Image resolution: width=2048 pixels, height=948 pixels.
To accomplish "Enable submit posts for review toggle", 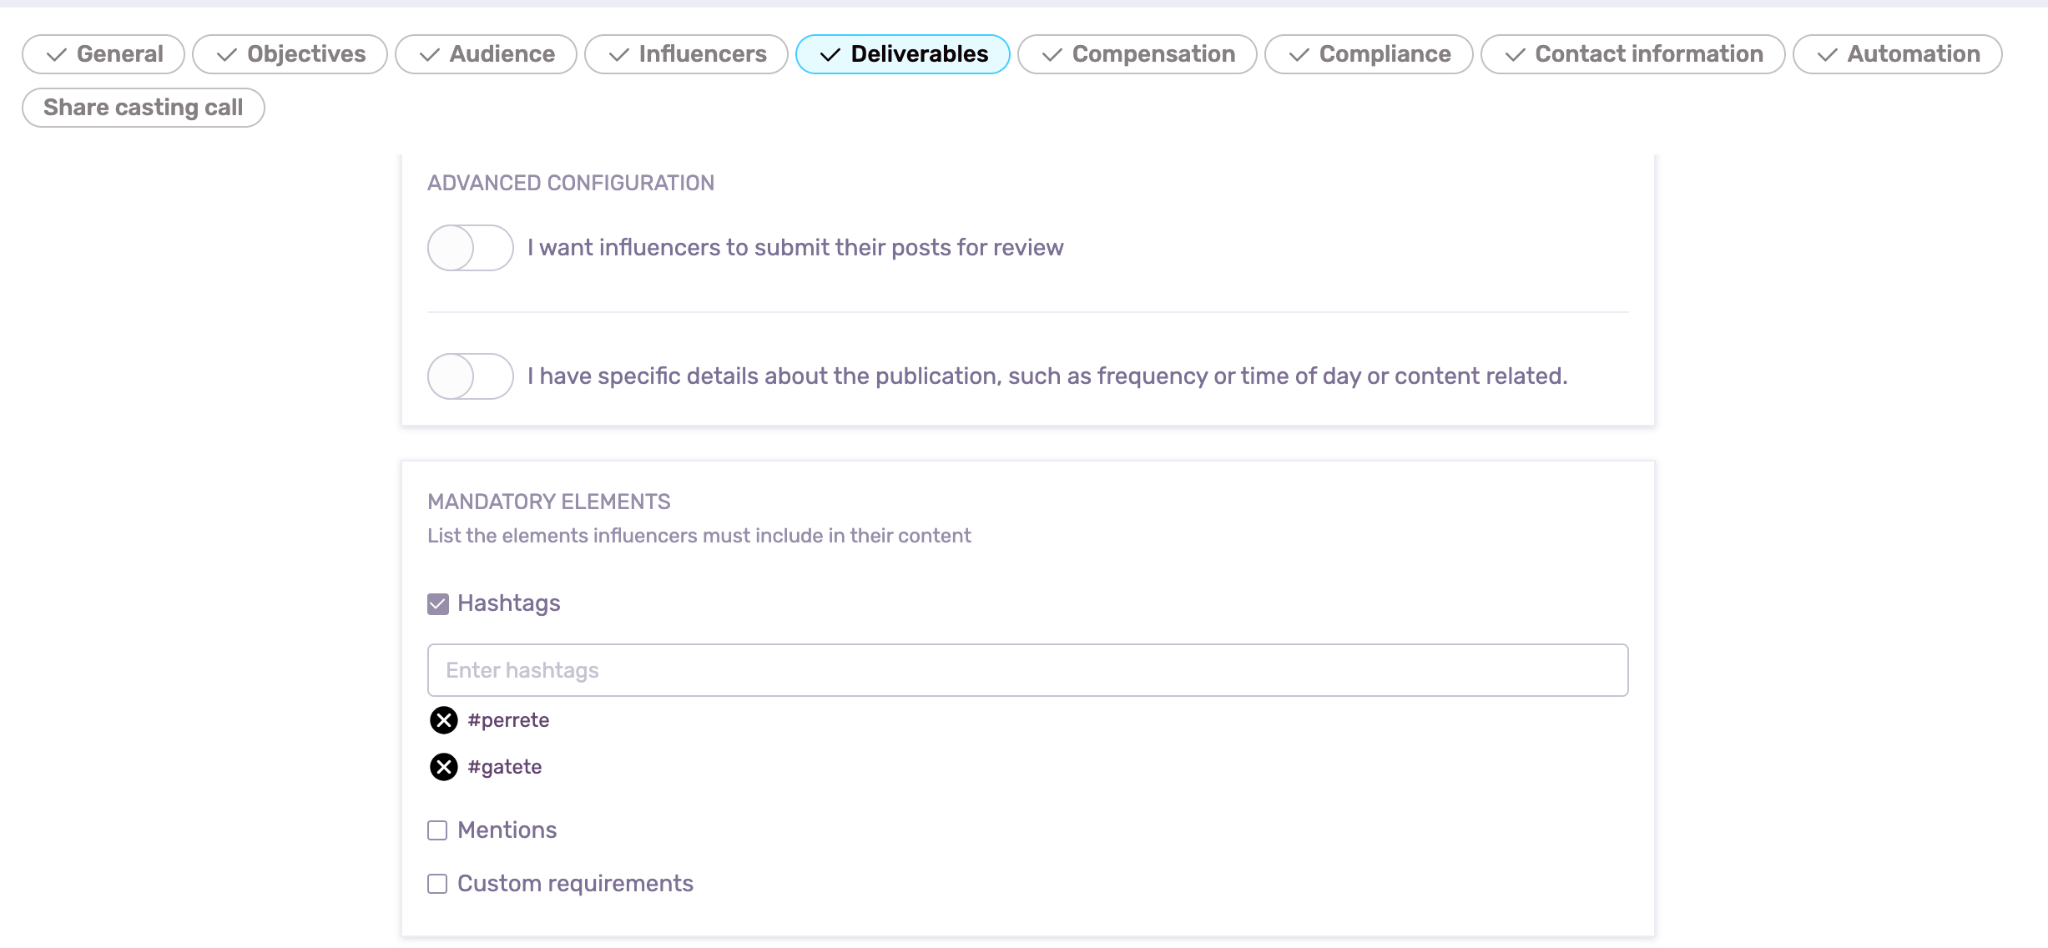I will [470, 248].
